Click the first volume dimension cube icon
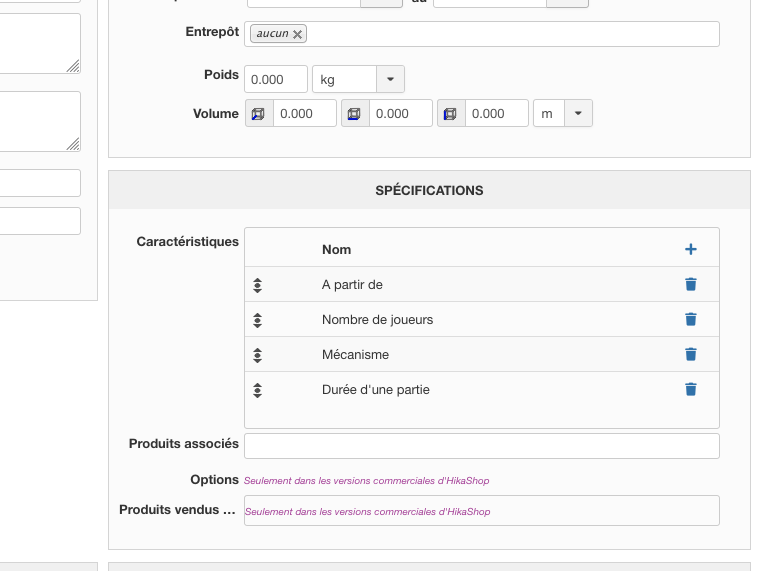Image resolution: width=764 pixels, height=571 pixels. click(259, 114)
